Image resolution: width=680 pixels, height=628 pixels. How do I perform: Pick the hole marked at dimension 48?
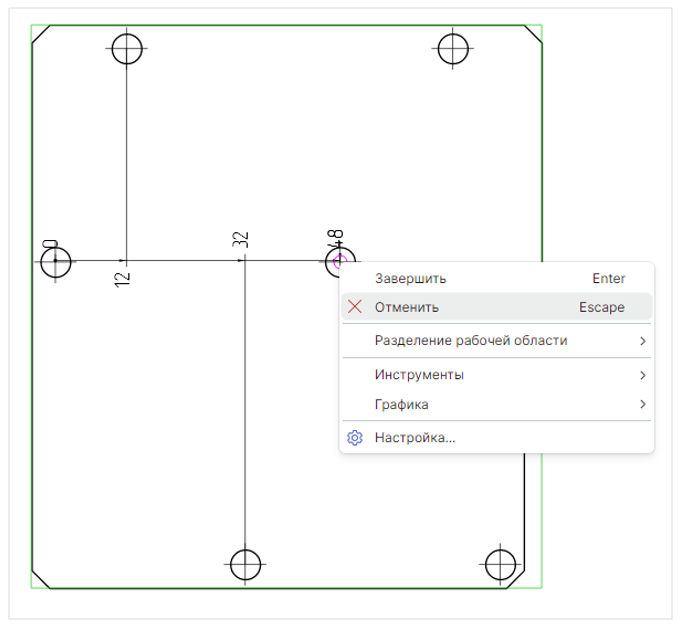point(338,262)
